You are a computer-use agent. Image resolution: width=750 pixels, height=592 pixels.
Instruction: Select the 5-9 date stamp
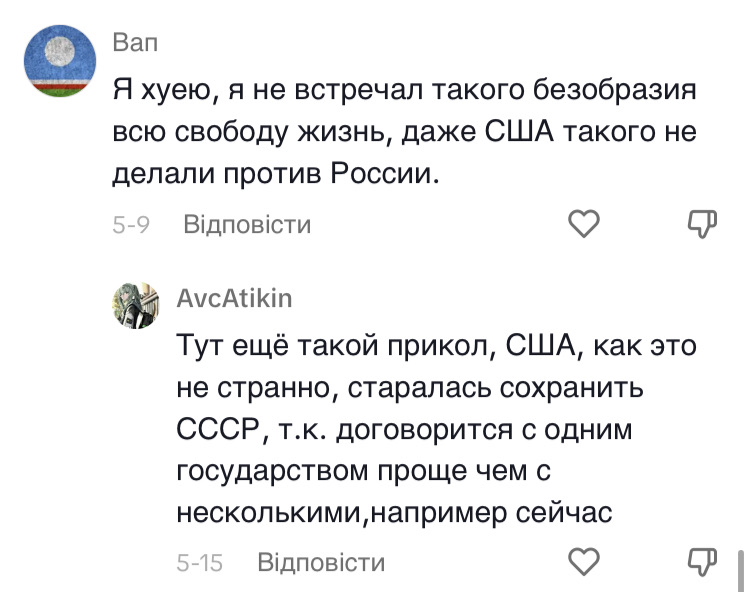point(130,225)
